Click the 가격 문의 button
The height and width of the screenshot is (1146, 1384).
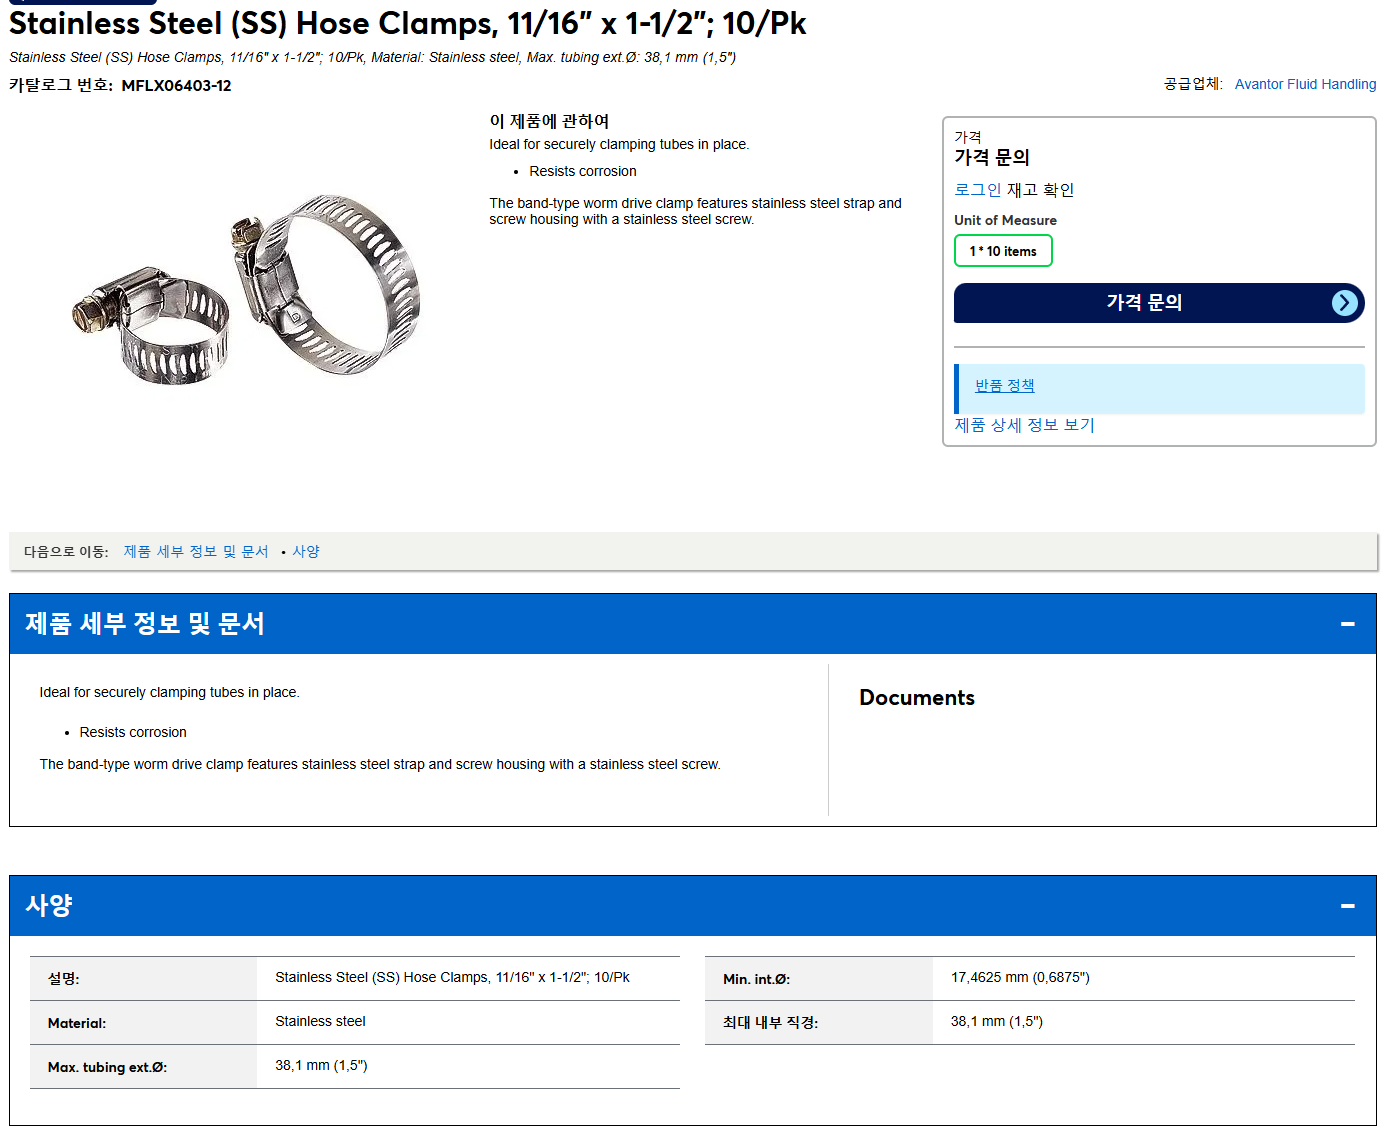pos(1159,303)
